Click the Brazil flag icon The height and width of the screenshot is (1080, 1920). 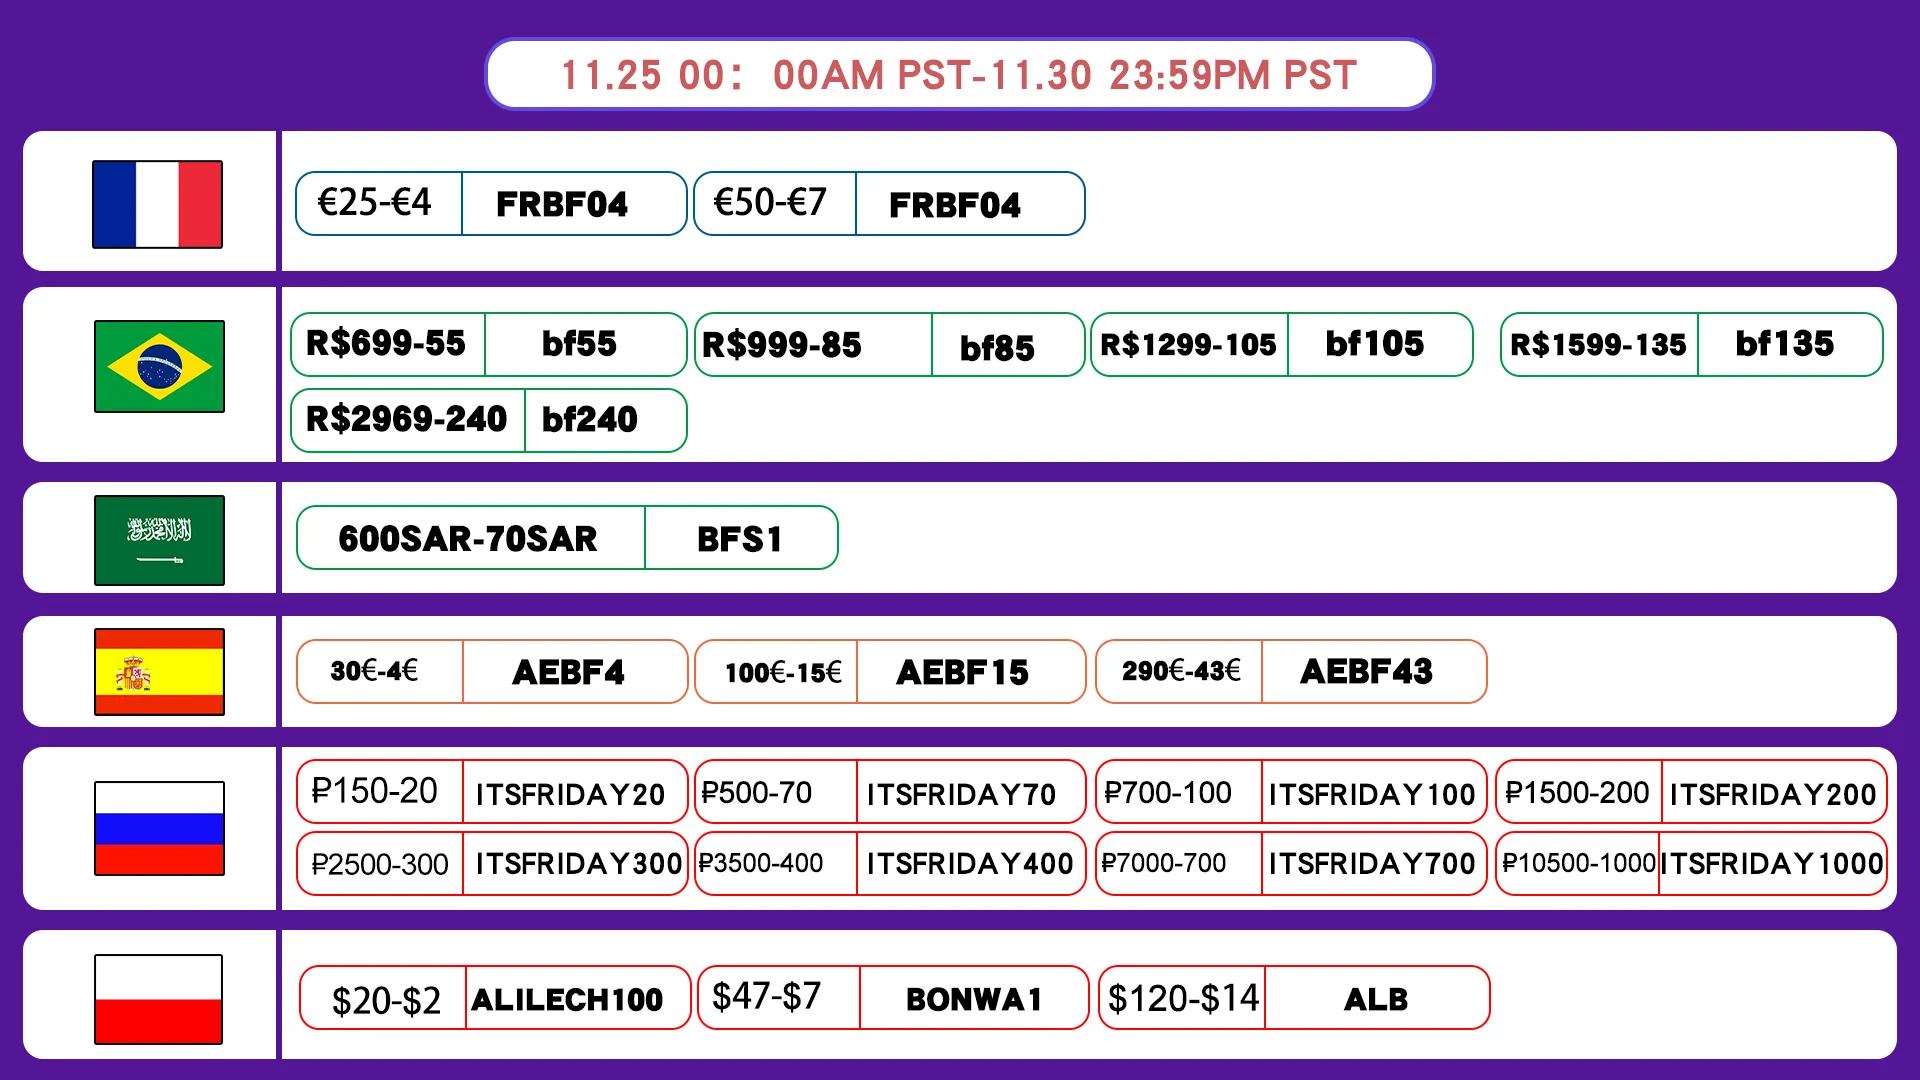click(159, 366)
